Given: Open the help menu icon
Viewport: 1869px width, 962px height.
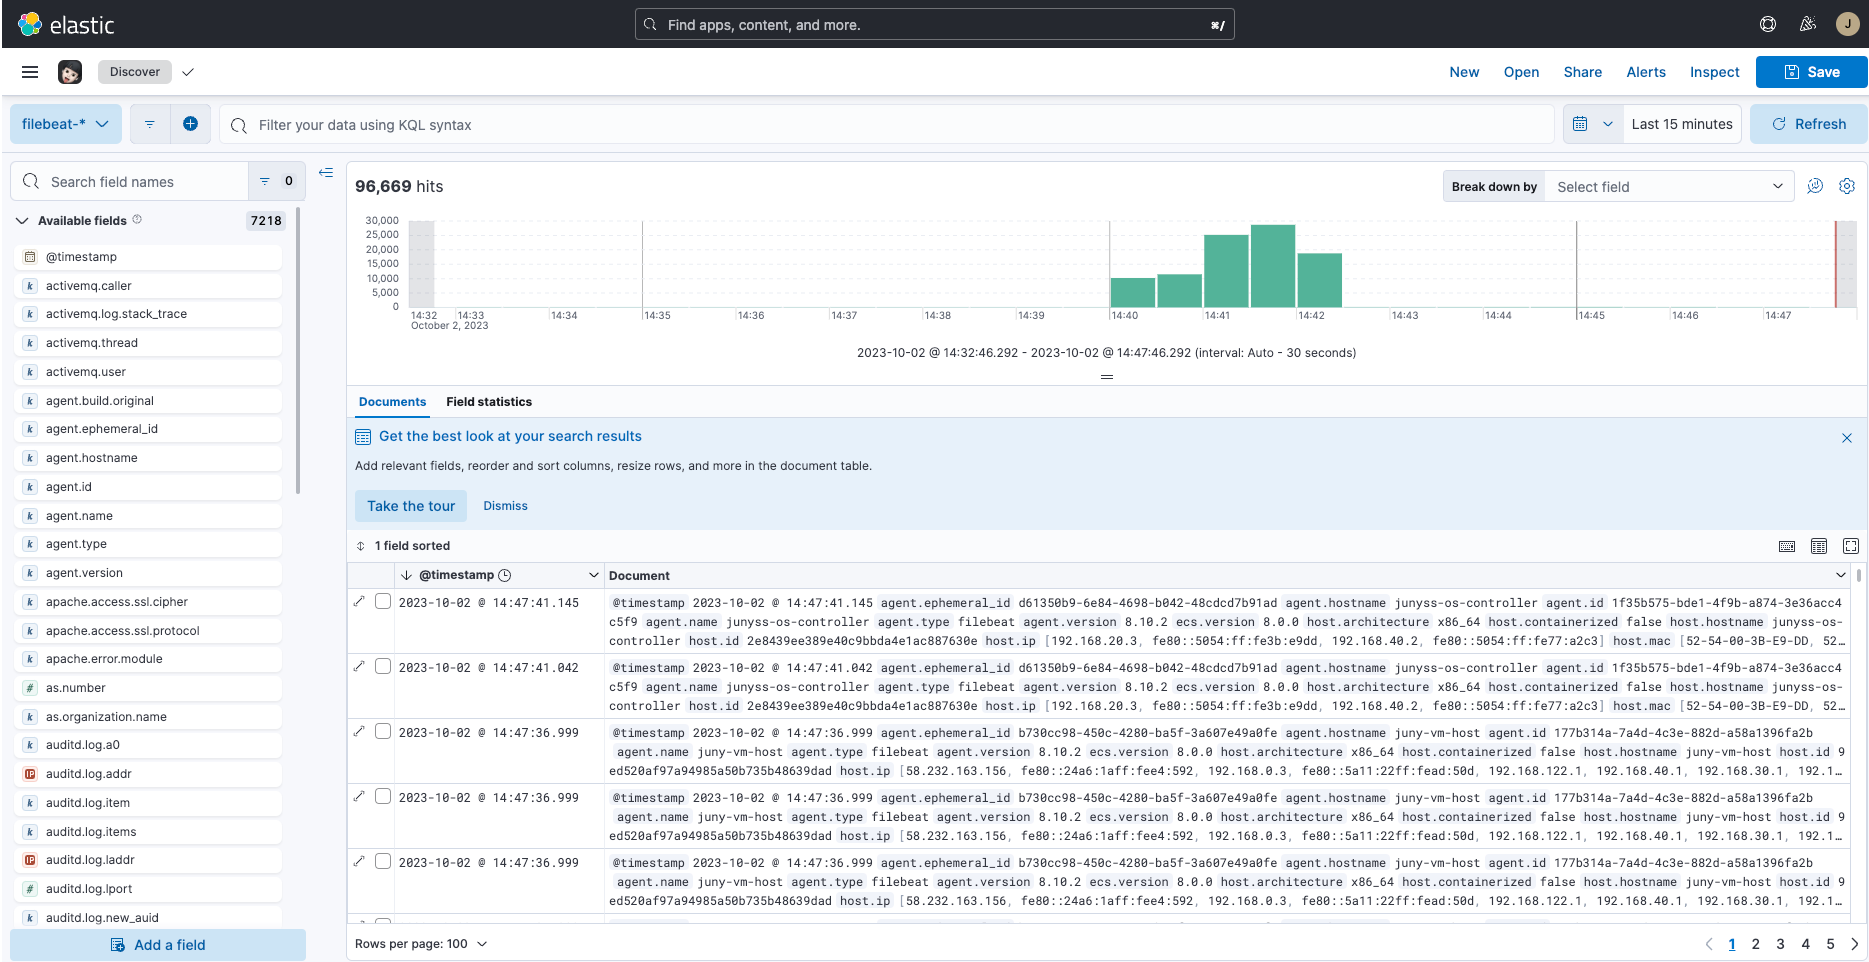Looking at the screenshot, I should point(1768,24).
